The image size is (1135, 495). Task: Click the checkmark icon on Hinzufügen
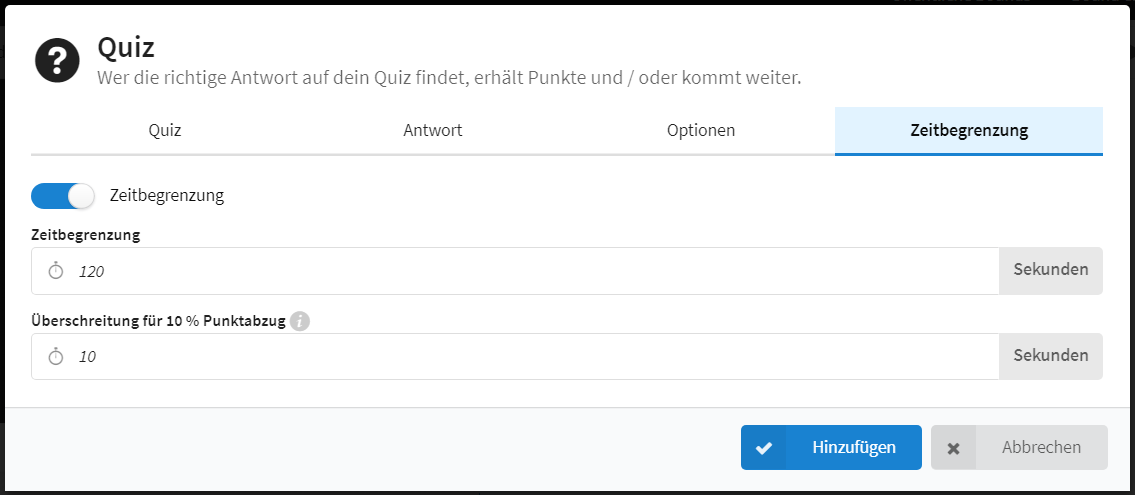(x=763, y=448)
